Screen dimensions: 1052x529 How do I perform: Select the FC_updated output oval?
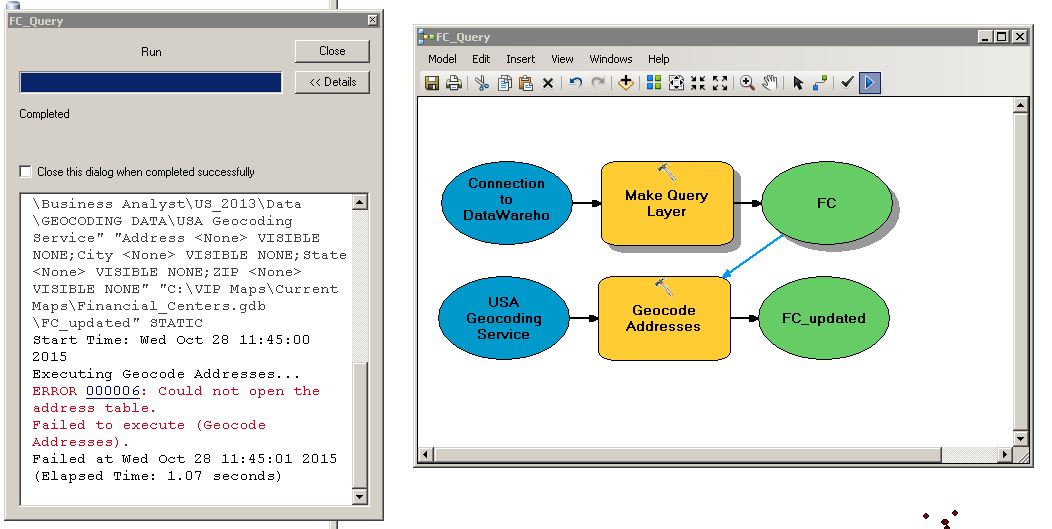coord(824,318)
